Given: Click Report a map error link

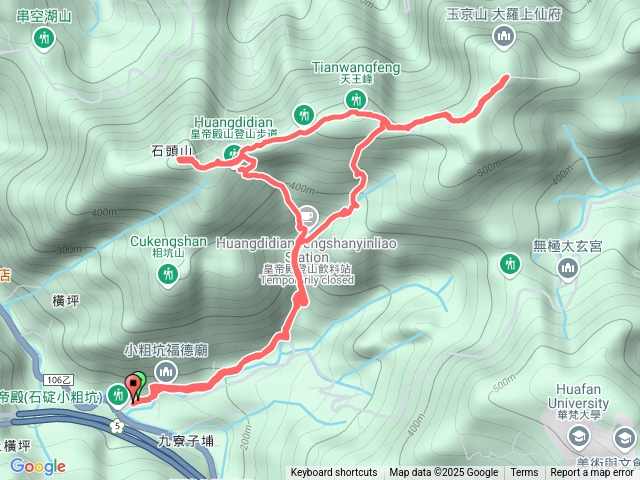Looking at the screenshot, I should 591,473.
